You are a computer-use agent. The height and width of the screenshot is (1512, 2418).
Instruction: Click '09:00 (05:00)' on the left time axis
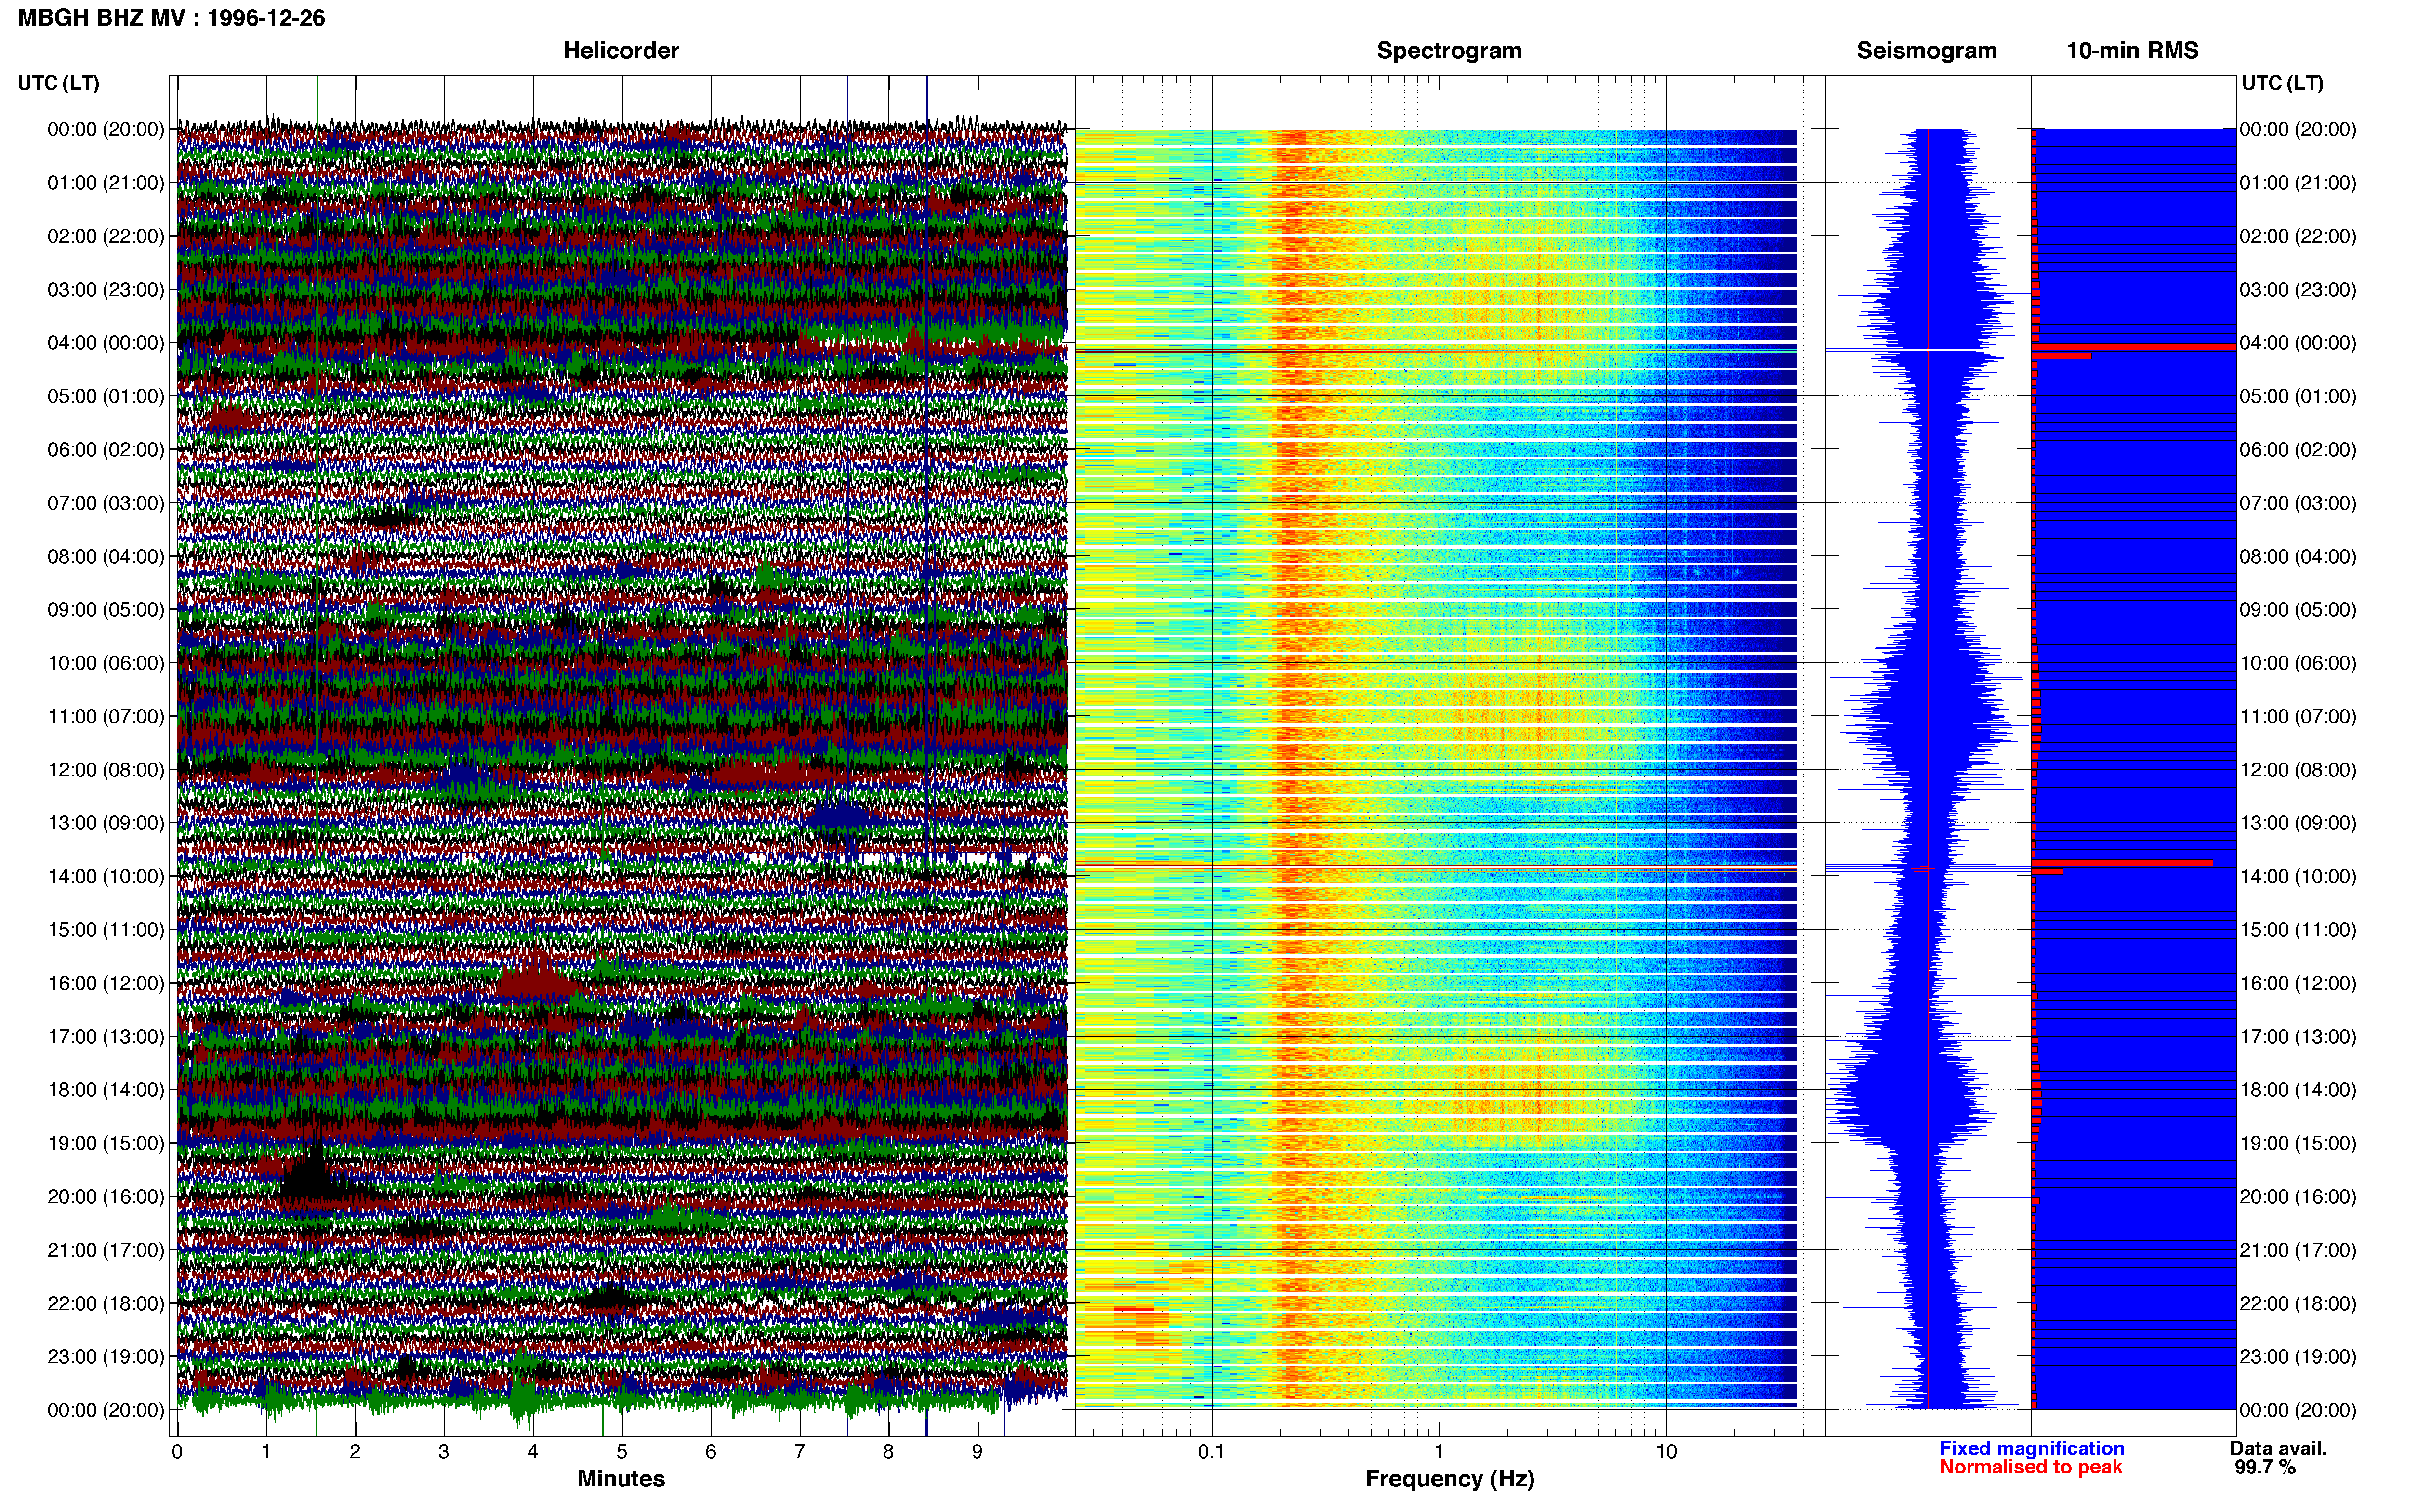(106, 610)
